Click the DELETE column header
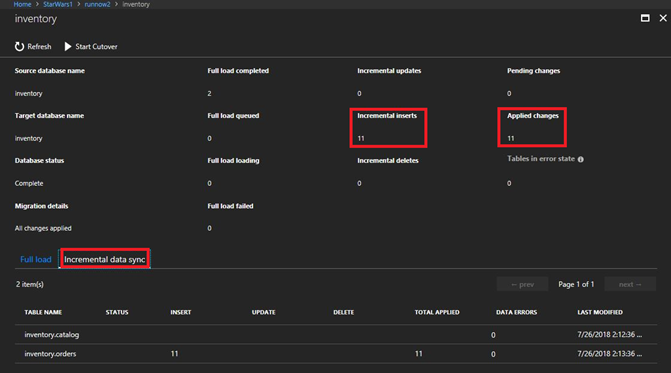Image resolution: width=671 pixels, height=373 pixels. click(343, 312)
